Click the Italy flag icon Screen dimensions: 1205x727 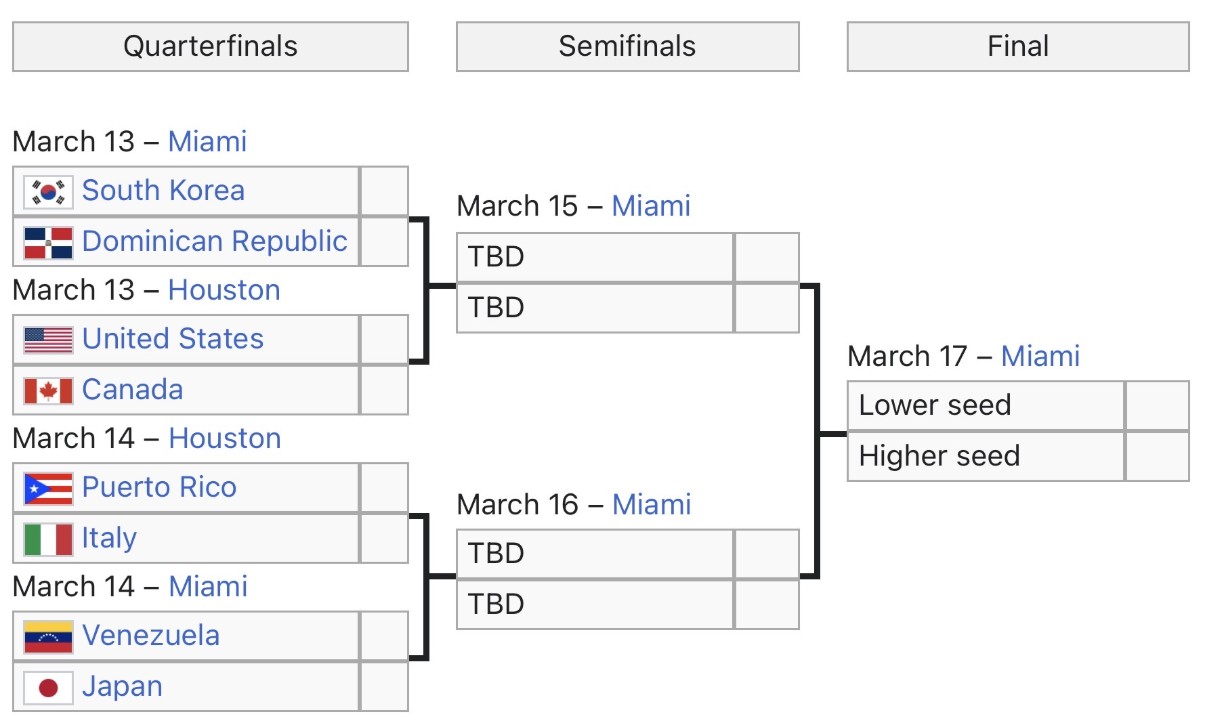pos(48,539)
